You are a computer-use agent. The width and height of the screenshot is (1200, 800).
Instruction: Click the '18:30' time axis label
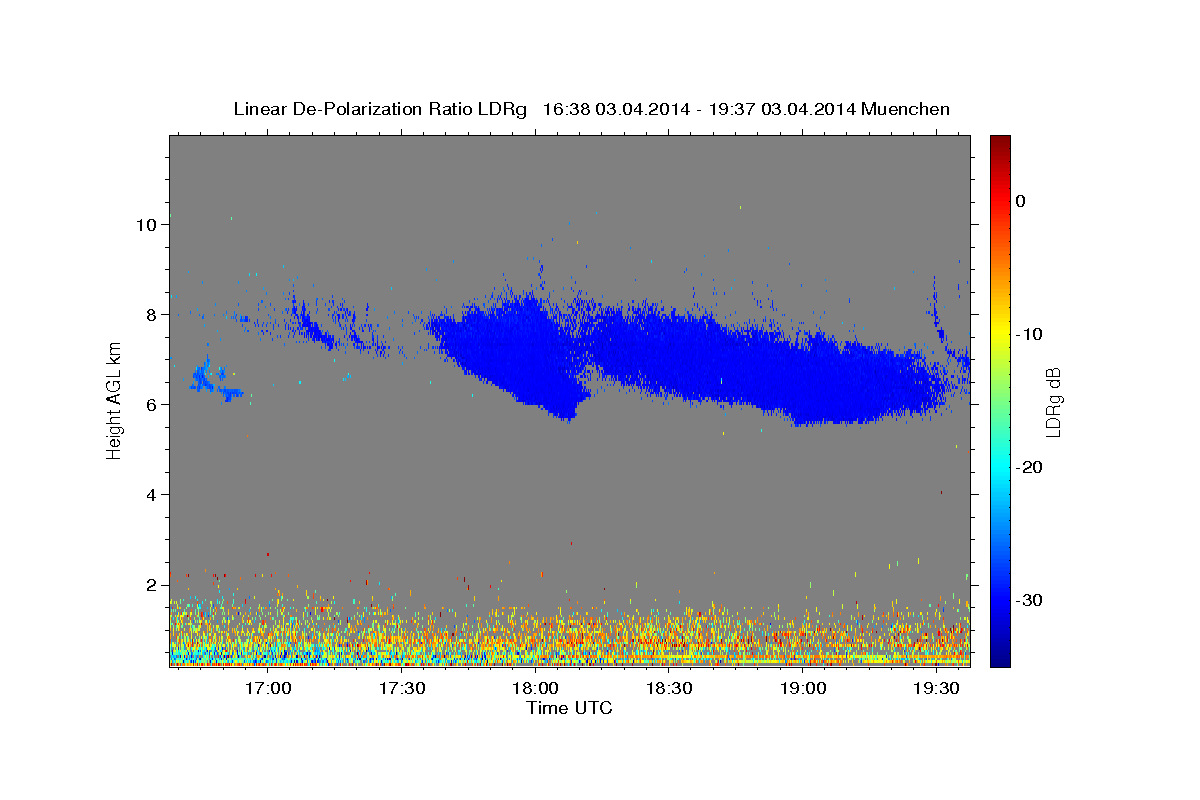[x=669, y=689]
